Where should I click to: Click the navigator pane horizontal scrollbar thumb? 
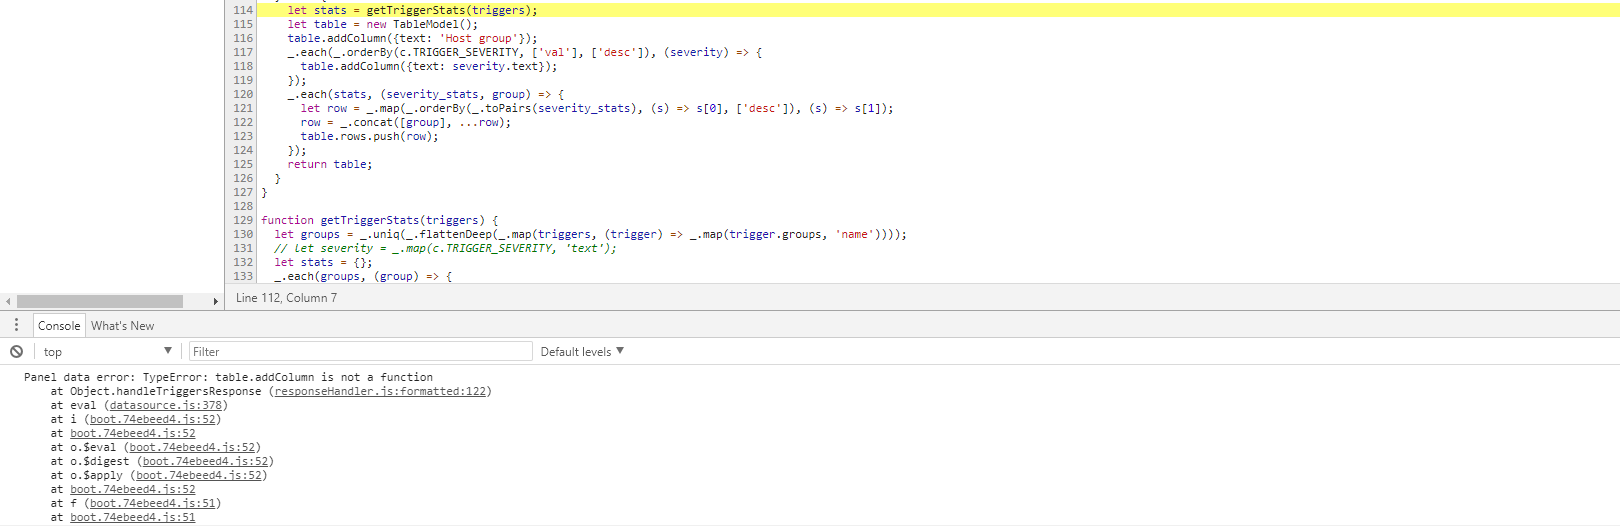100,301
